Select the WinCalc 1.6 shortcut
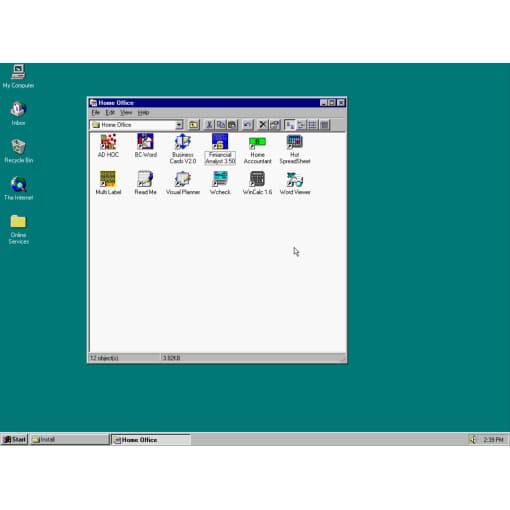This screenshot has width=510, height=510. coord(257,183)
